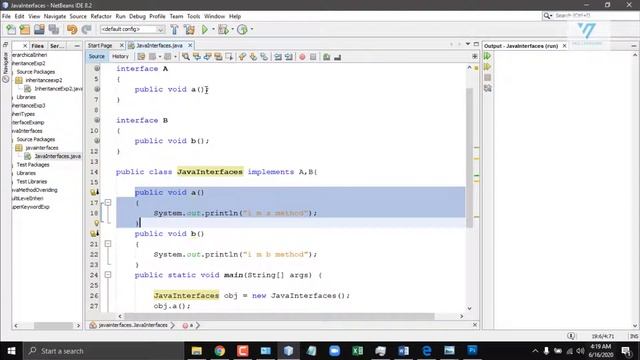The image size is (640, 360).
Task: Open the Refactor menu
Action: pyautogui.click(x=101, y=16)
